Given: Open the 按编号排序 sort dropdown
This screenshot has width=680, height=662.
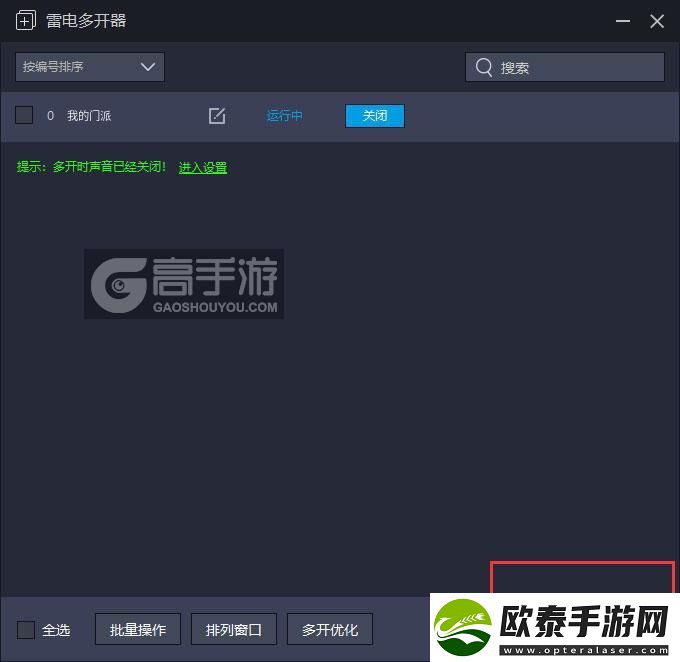Looking at the screenshot, I should pyautogui.click(x=90, y=67).
